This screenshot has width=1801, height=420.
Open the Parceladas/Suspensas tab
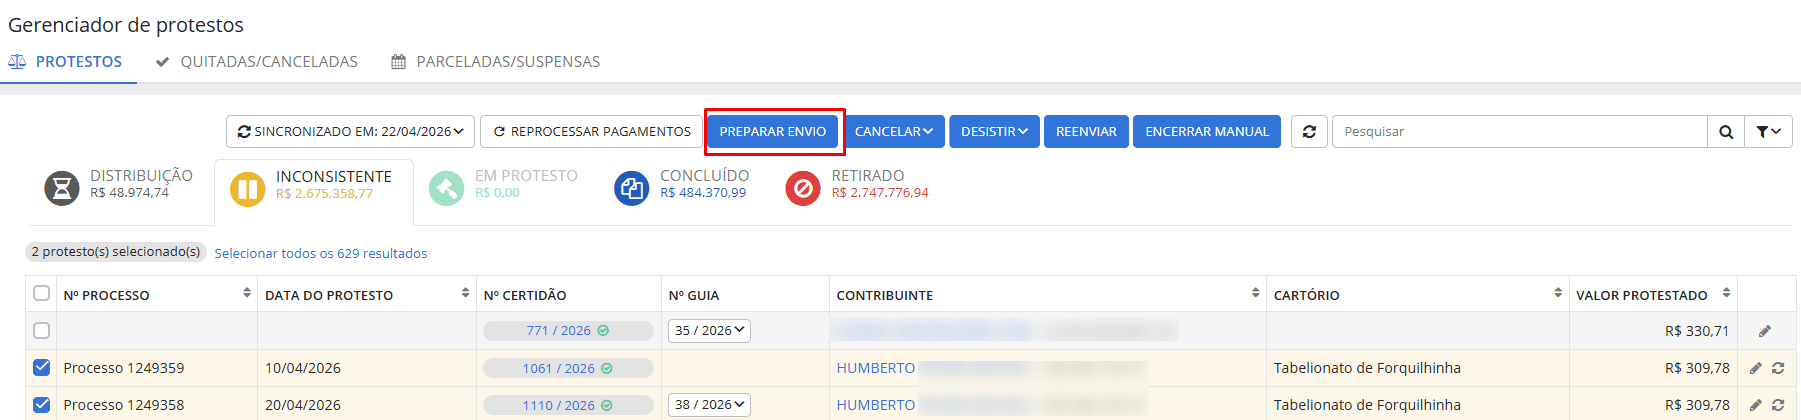(x=496, y=62)
